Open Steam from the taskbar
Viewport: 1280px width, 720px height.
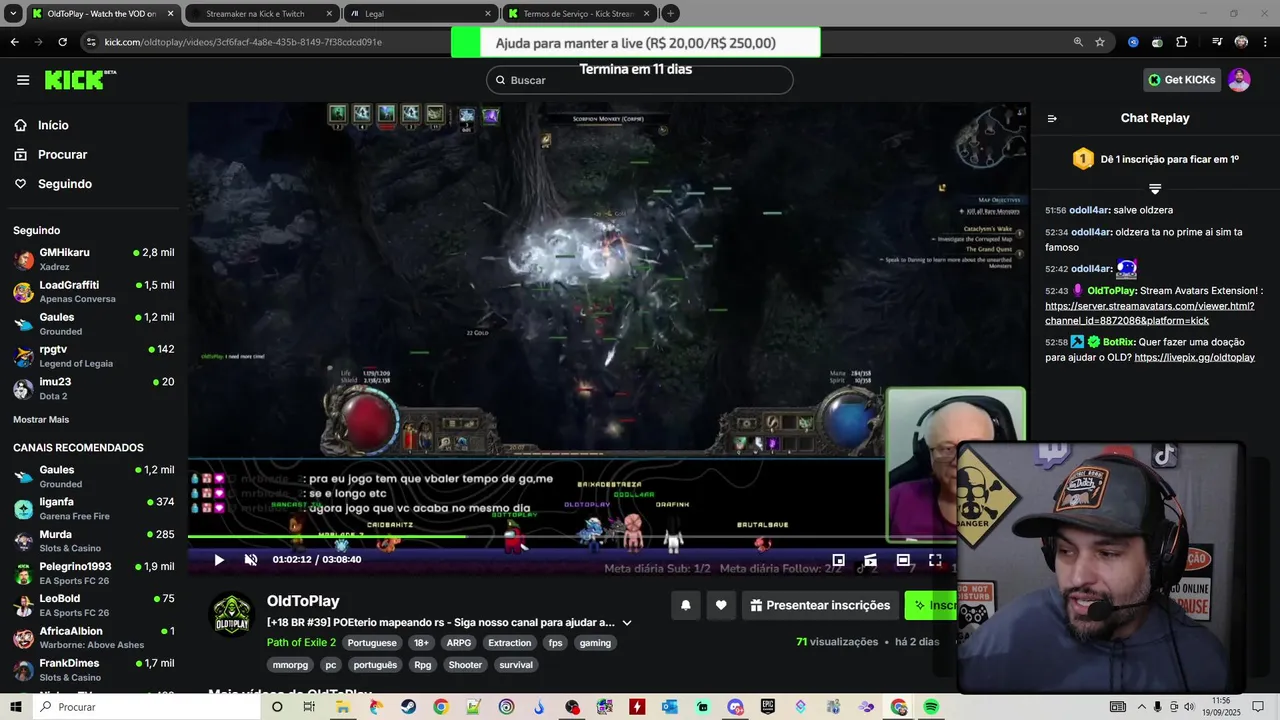(x=408, y=707)
